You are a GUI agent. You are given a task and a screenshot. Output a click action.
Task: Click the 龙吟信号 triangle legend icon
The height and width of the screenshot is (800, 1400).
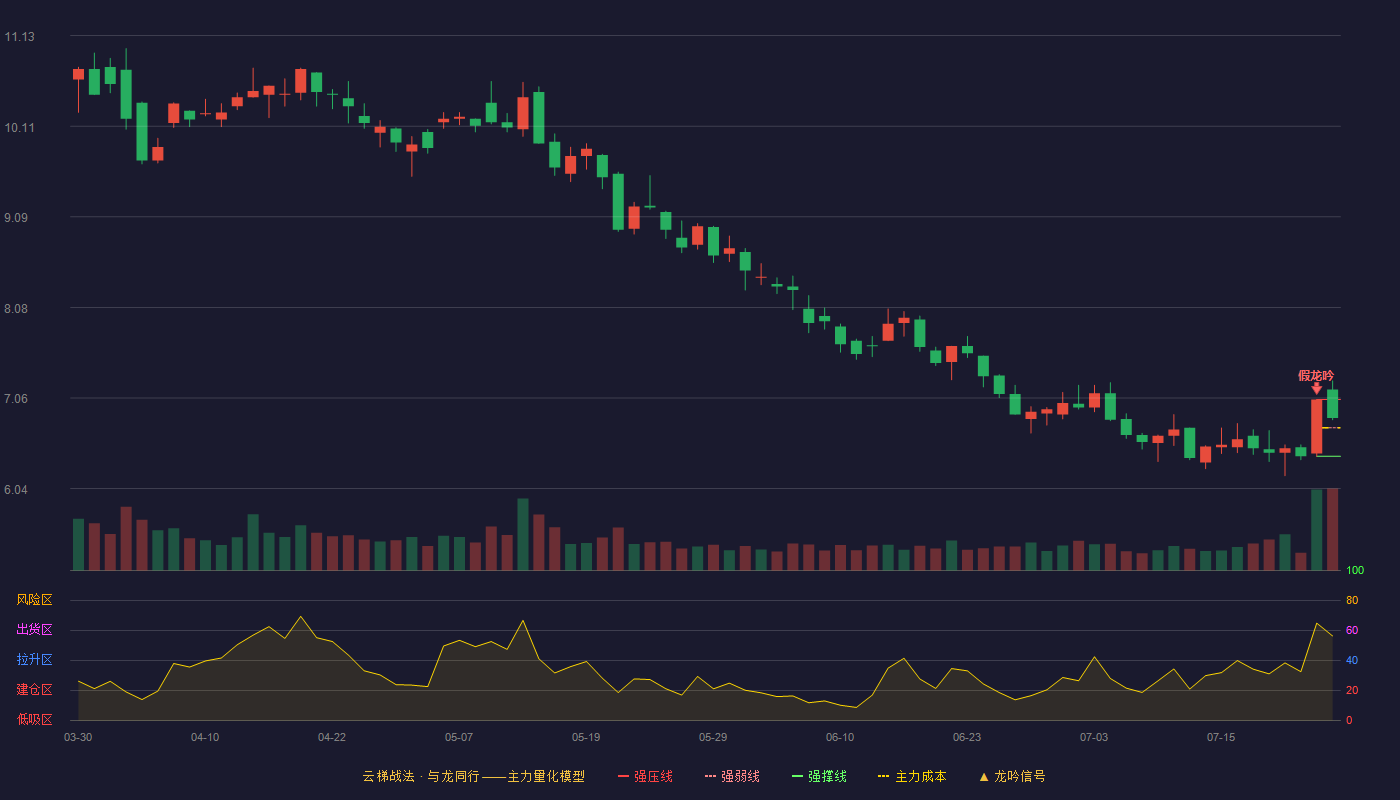pos(984,777)
